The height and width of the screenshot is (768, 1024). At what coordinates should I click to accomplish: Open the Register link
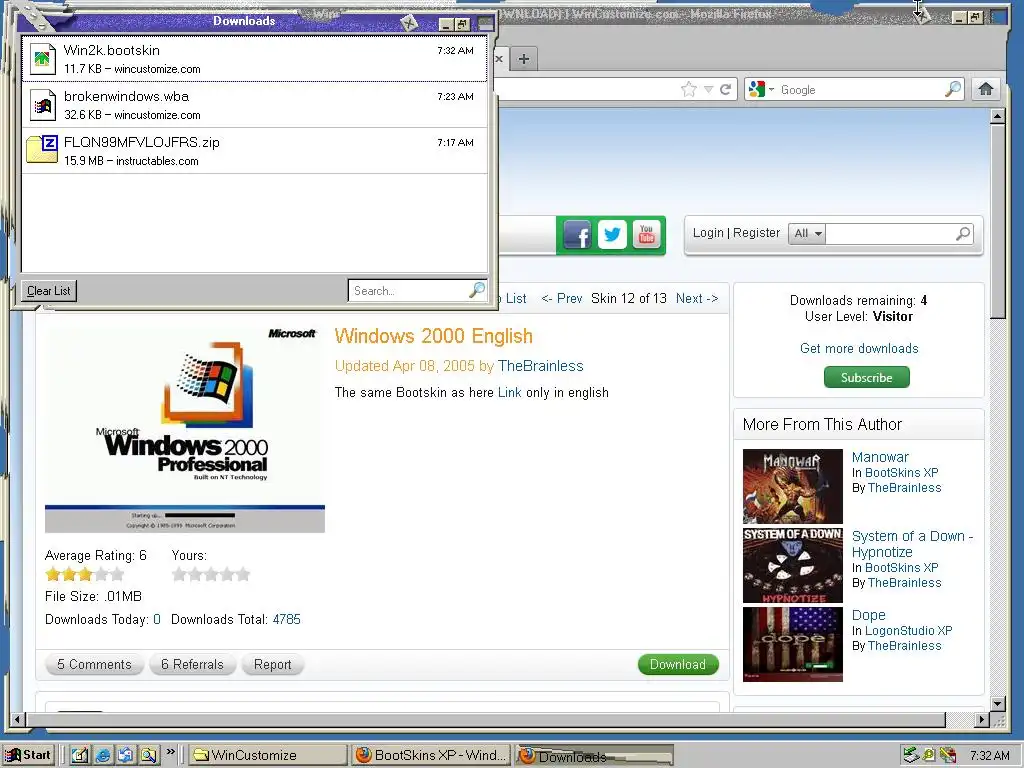click(756, 232)
